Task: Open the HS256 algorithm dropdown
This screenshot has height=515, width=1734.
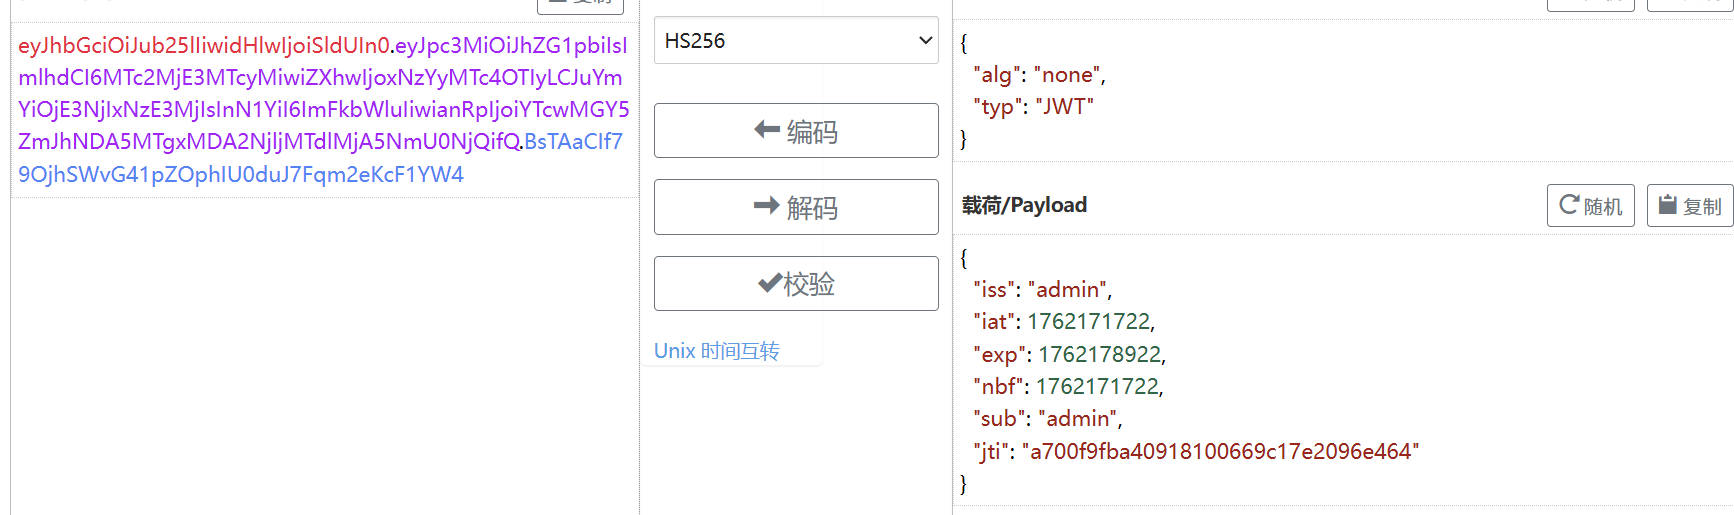Action: (796, 41)
